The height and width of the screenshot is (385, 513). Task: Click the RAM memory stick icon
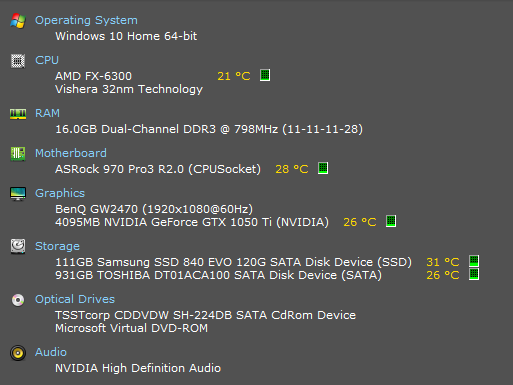(x=18, y=114)
